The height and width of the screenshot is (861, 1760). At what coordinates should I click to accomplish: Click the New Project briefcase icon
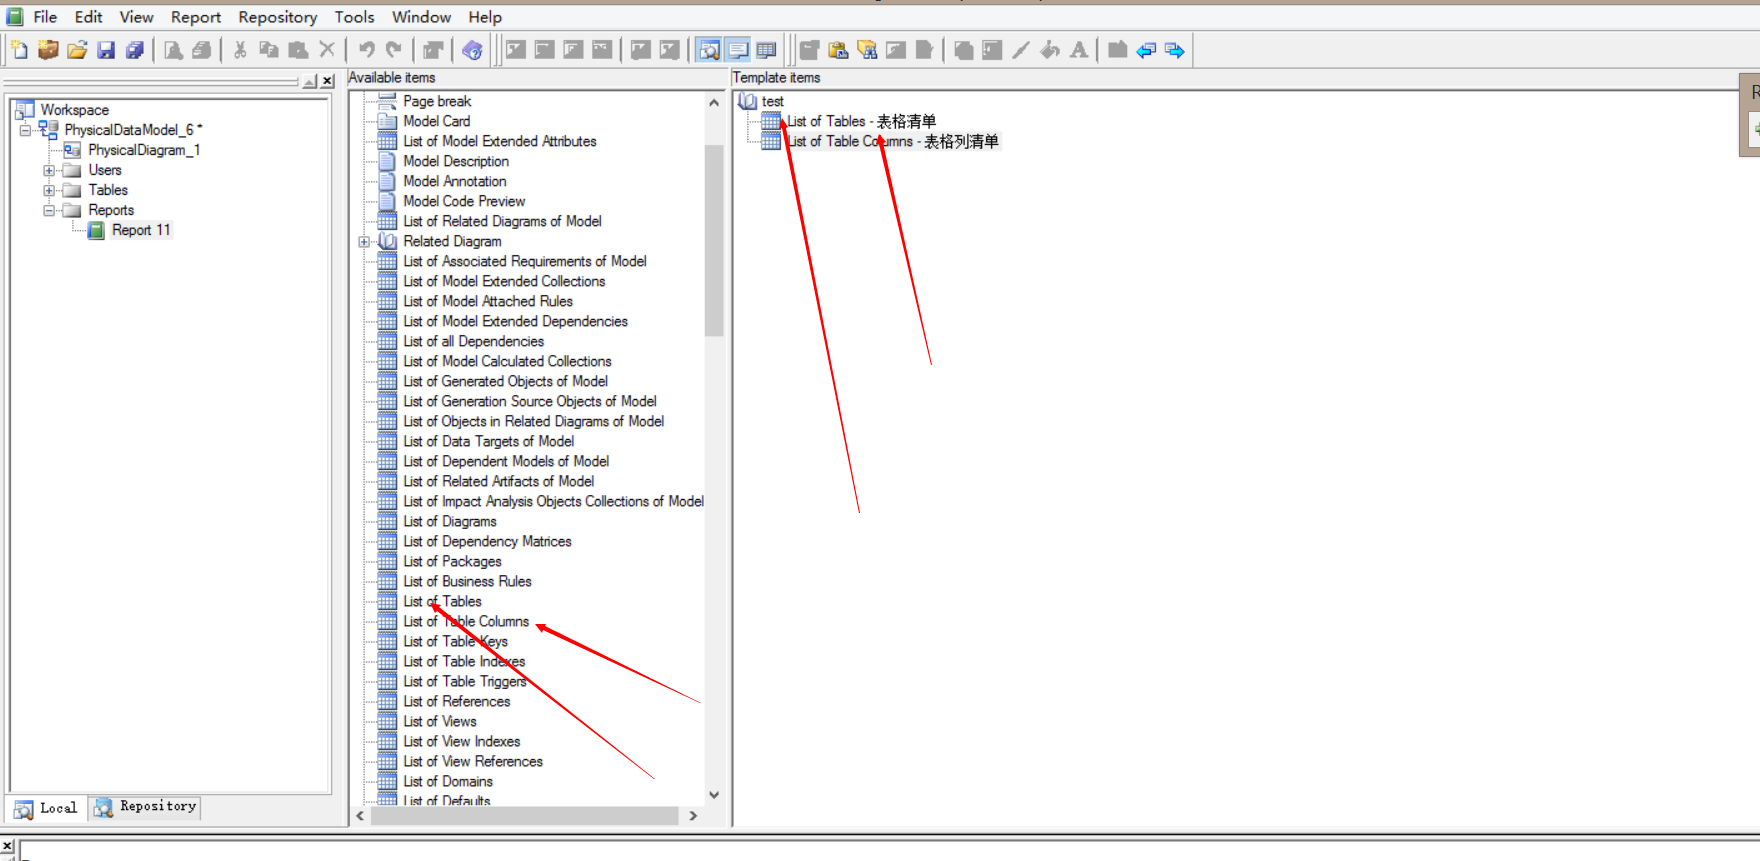(x=48, y=50)
